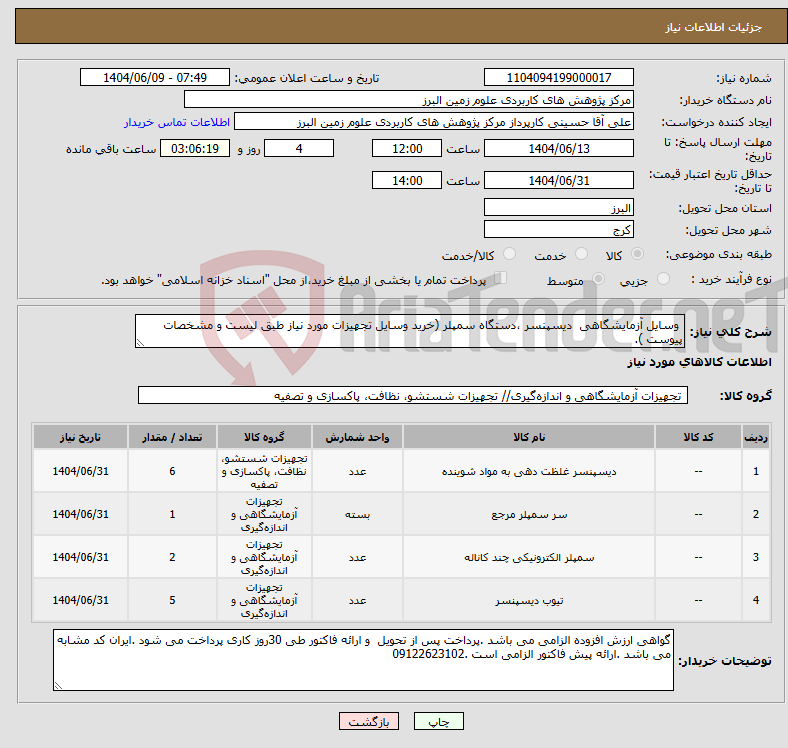Viewport: 788px width, 748px height.
Task: Click the چاپ (print) button
Action: [x=438, y=721]
